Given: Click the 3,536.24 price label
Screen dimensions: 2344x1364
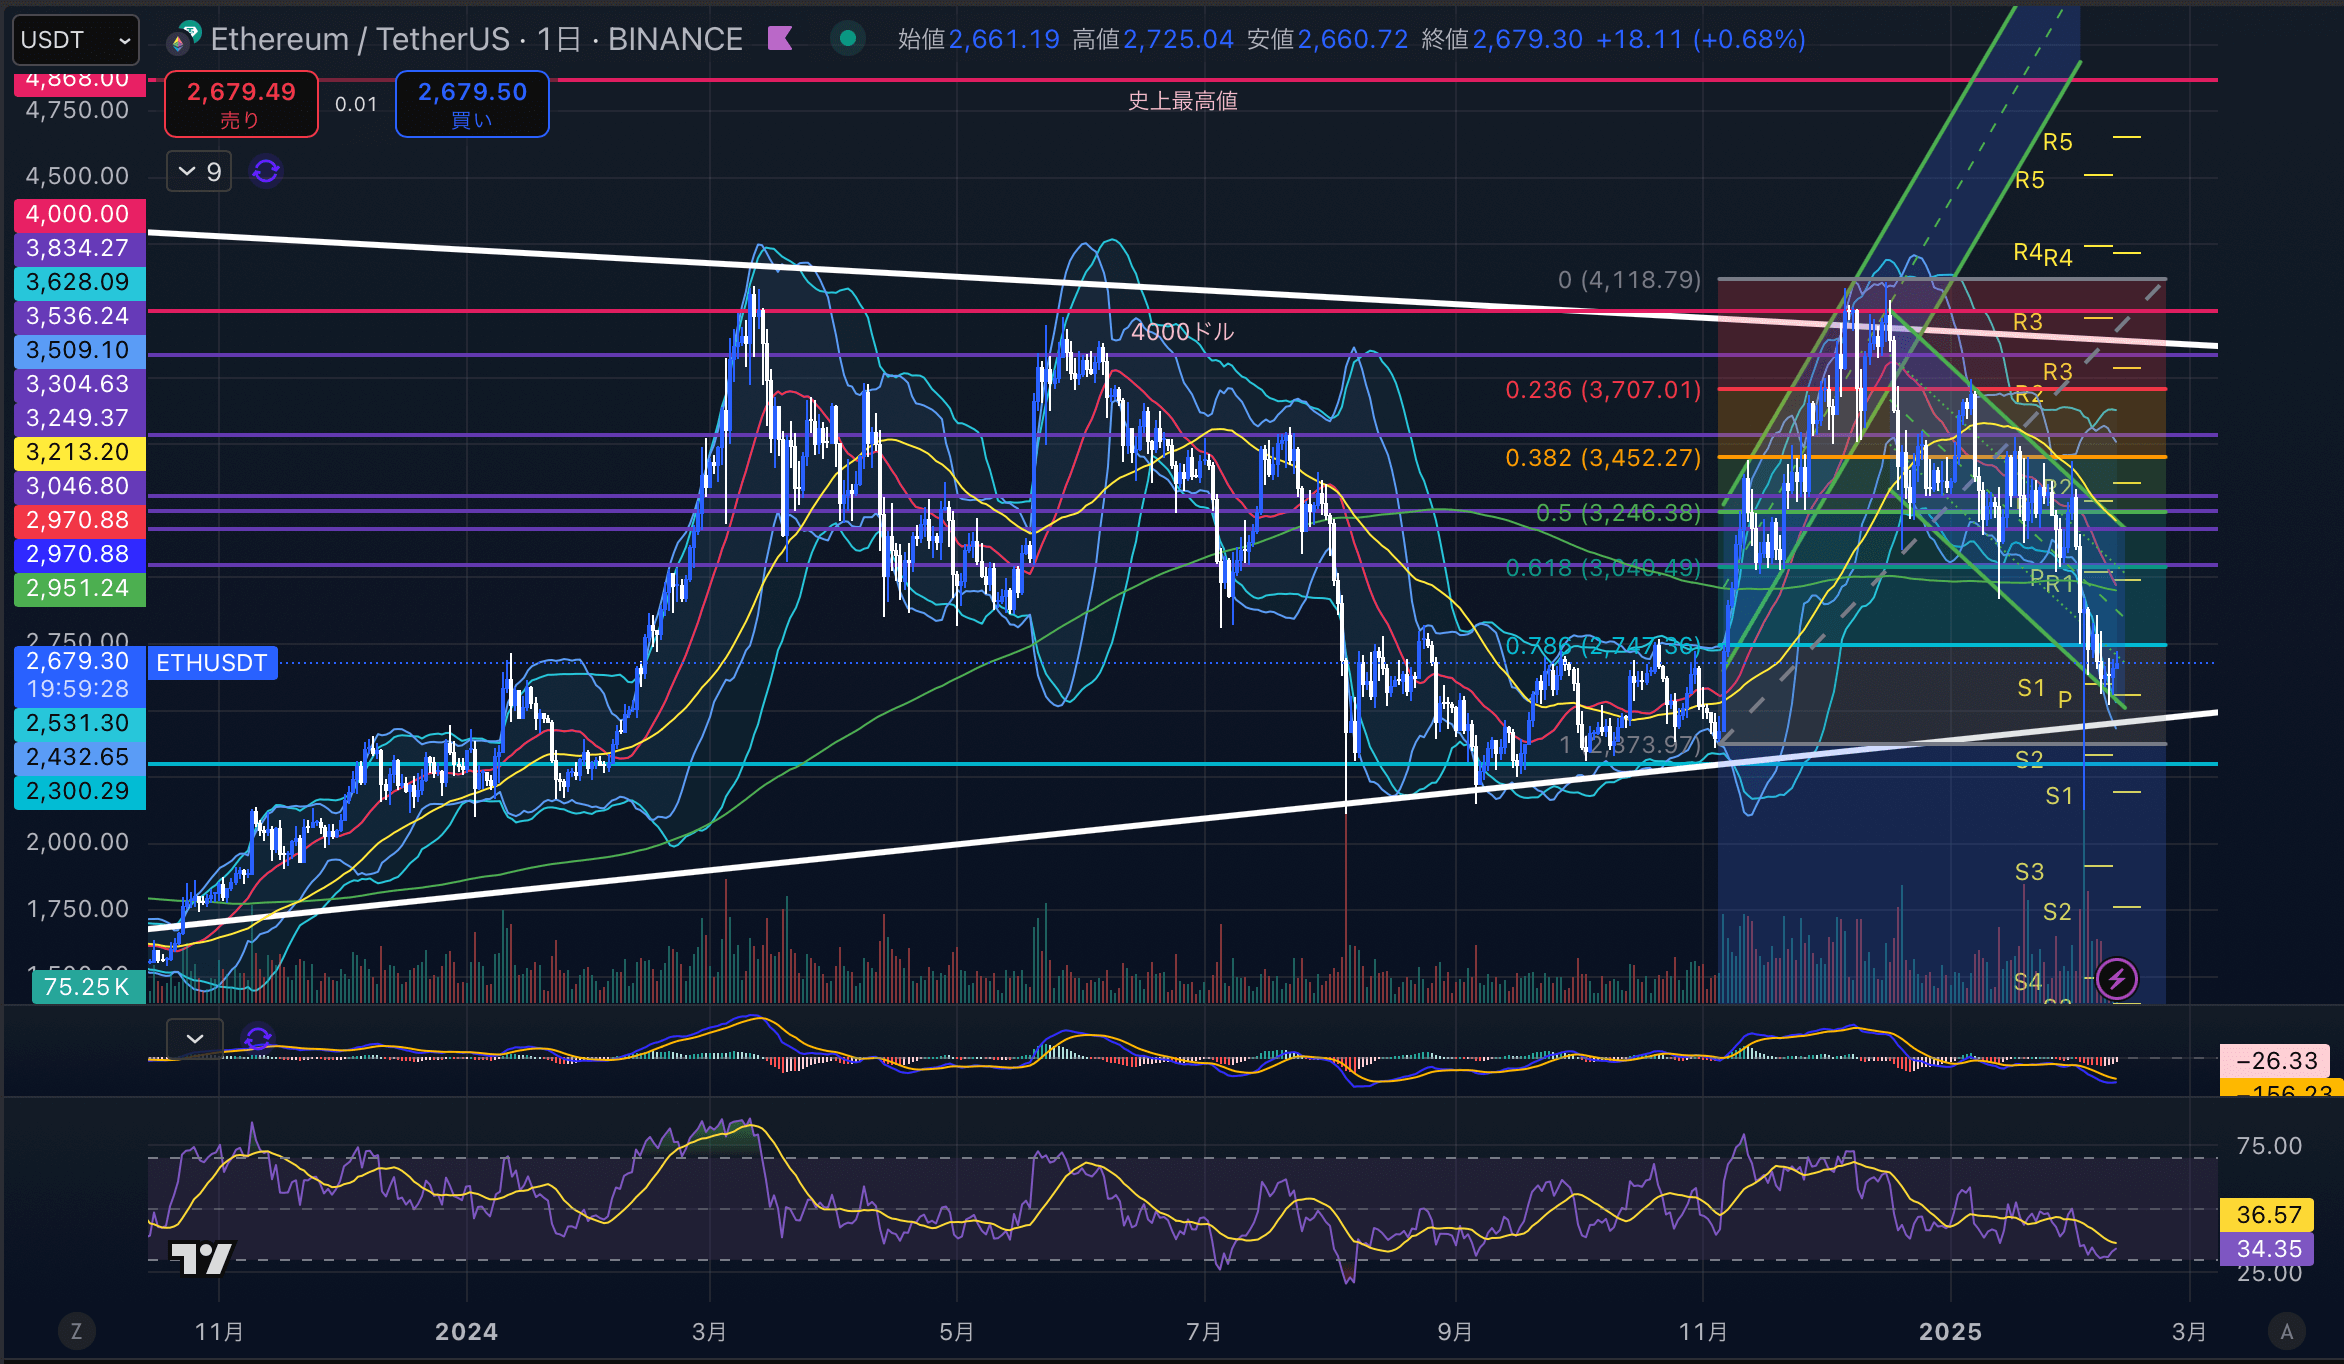Looking at the screenshot, I should (x=78, y=316).
